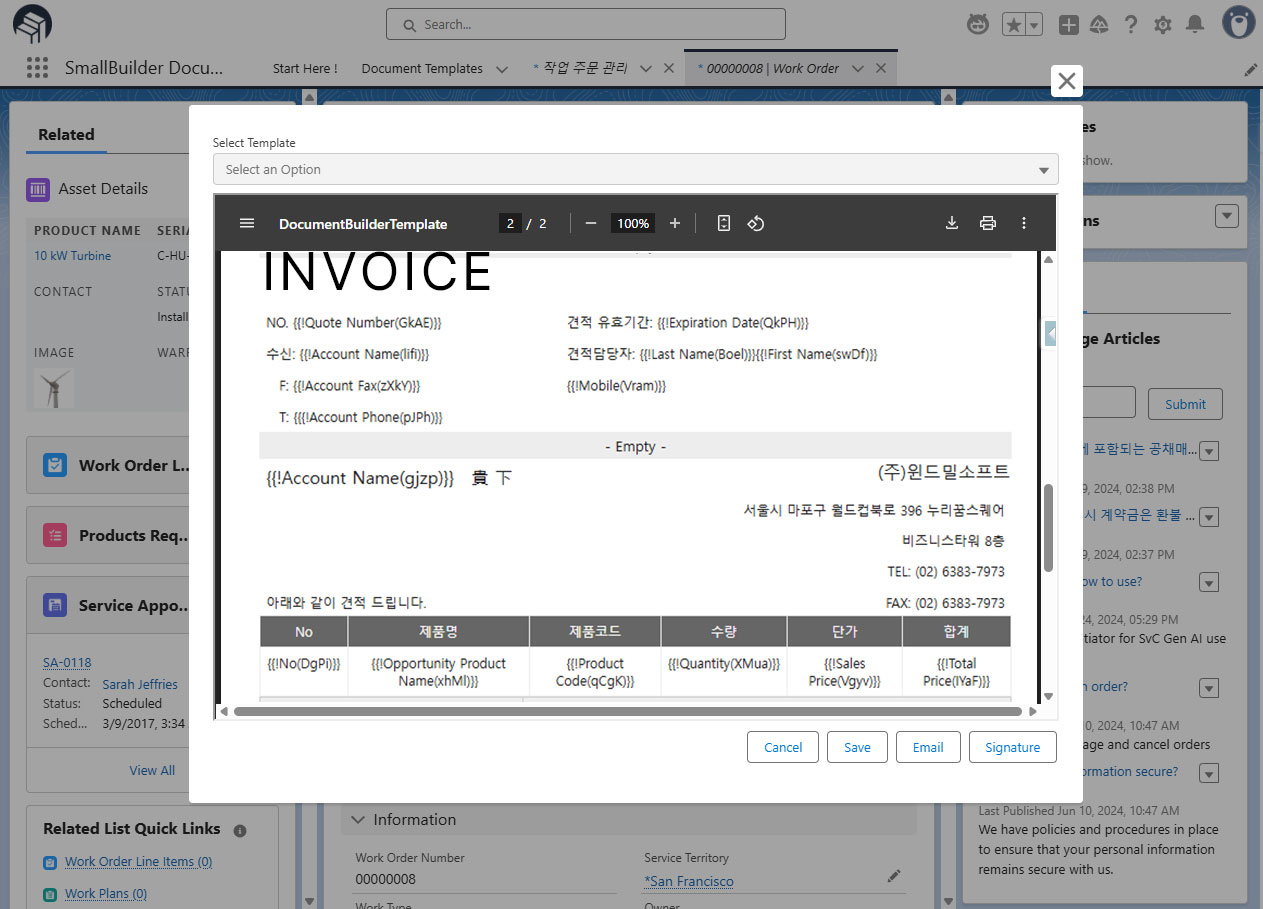Image resolution: width=1263 pixels, height=909 pixels.
Task: Edit navigation with pencil icon
Action: click(1251, 69)
